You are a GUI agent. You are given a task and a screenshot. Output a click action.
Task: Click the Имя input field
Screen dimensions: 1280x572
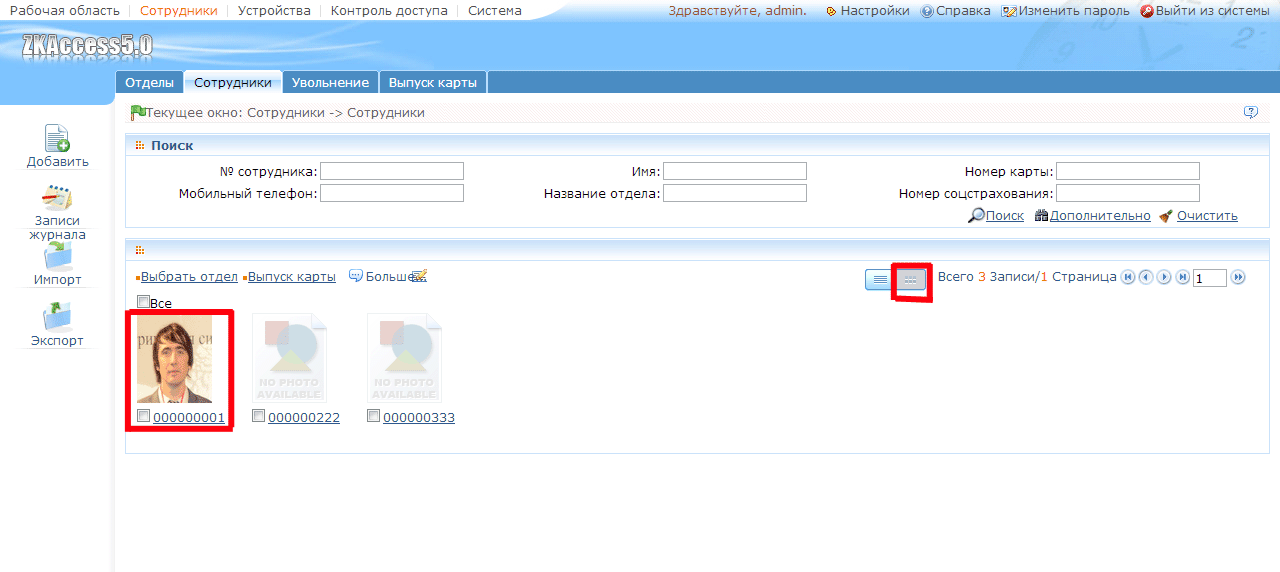click(735, 171)
